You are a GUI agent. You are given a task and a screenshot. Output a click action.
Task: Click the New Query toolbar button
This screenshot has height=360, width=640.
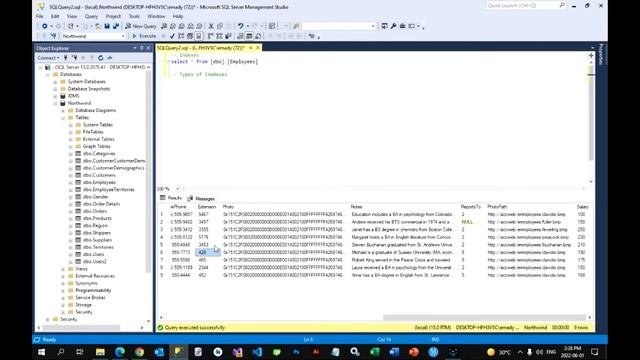click(x=141, y=26)
